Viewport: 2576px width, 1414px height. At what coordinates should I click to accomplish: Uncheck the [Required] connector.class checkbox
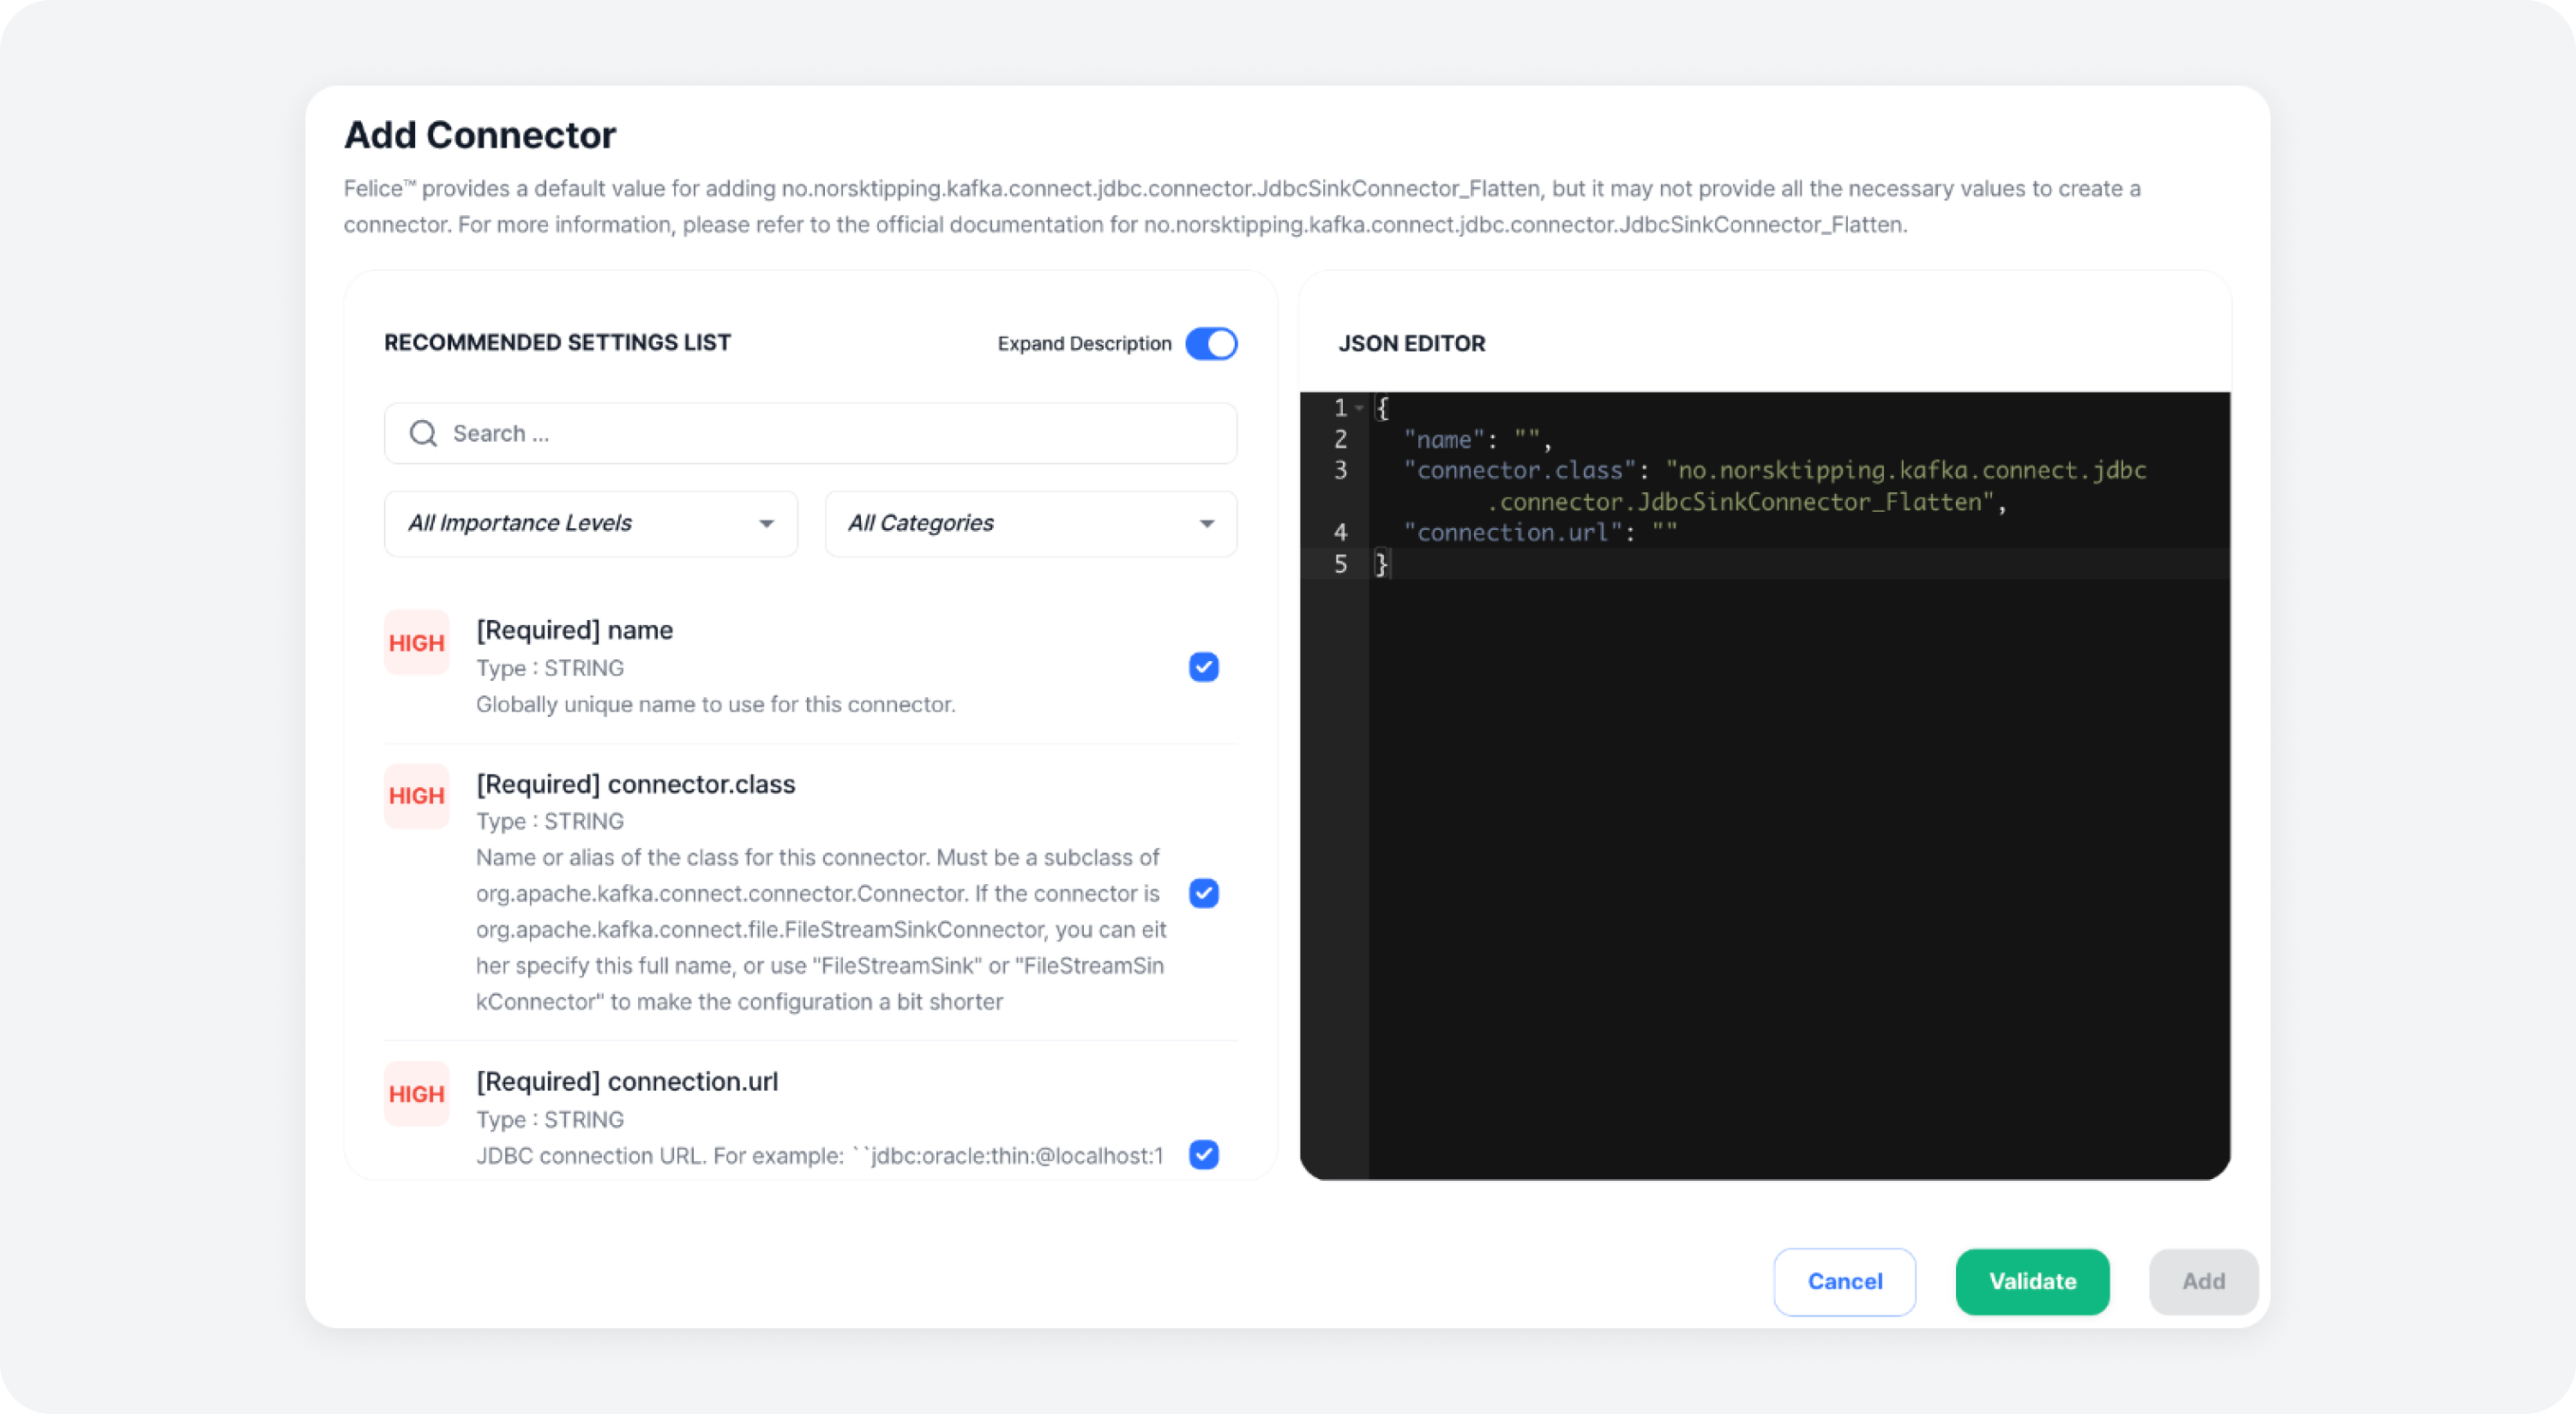click(1203, 893)
